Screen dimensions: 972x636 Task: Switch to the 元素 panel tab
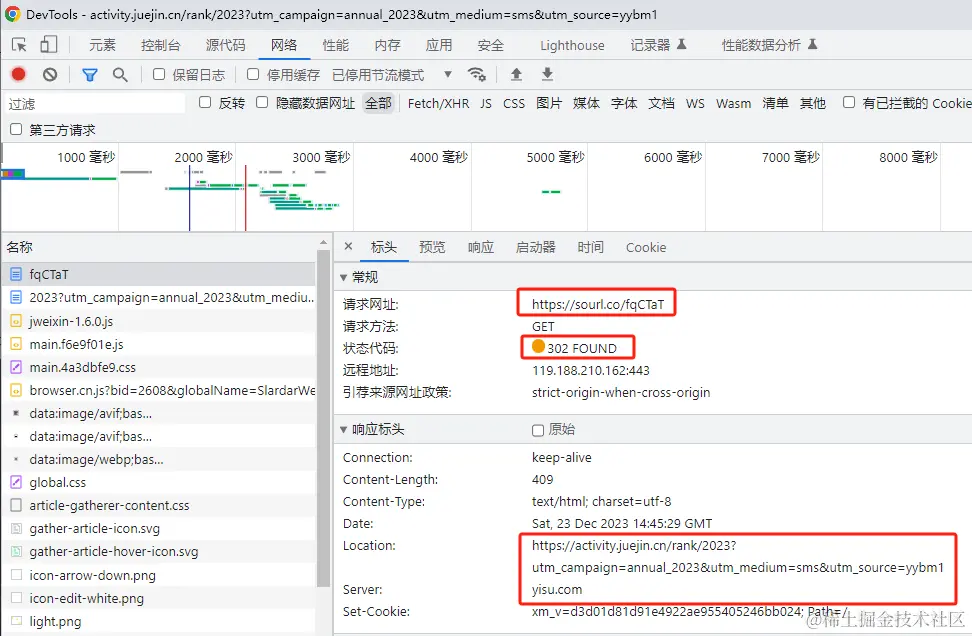102,45
